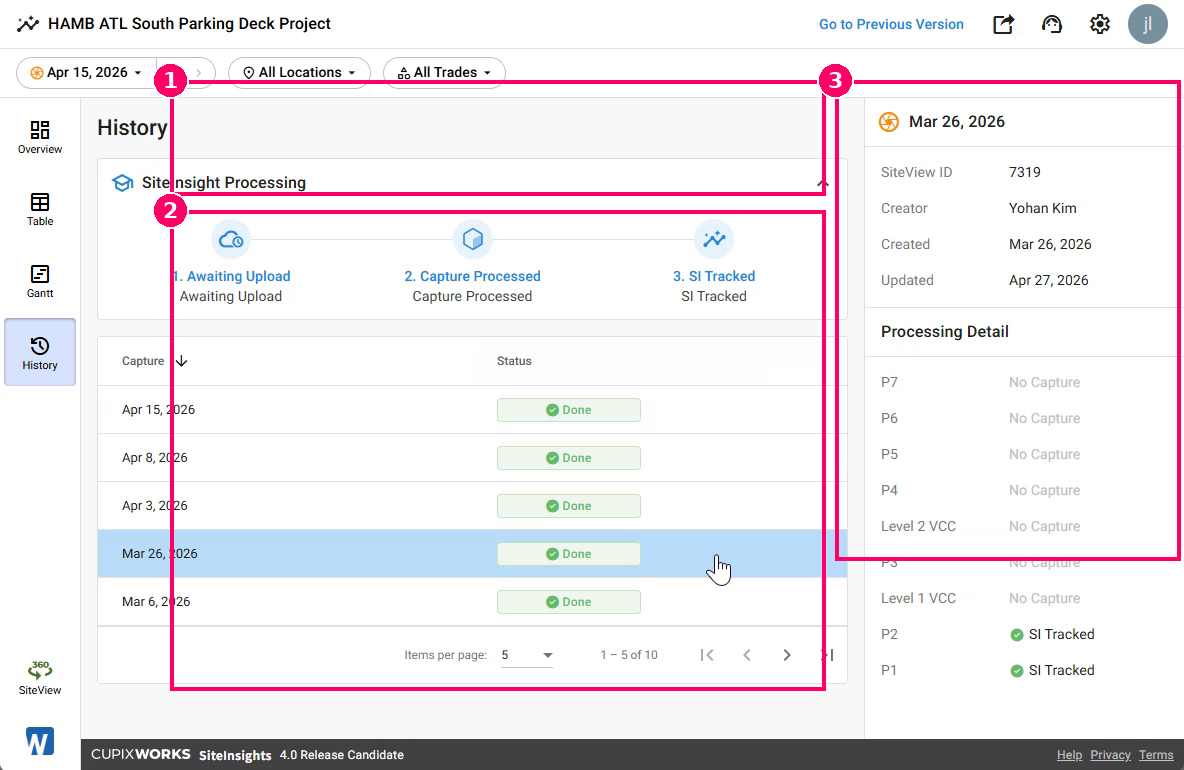Screen dimensions: 1184x770
Task: Switch to the Gantt sidebar view
Action: pos(40,281)
